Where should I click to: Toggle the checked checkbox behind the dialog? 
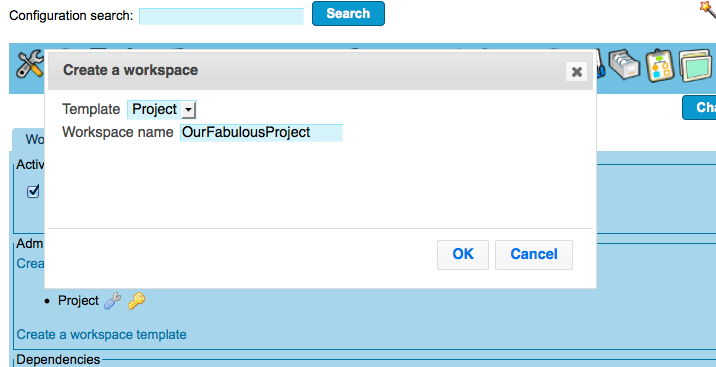pos(33,191)
